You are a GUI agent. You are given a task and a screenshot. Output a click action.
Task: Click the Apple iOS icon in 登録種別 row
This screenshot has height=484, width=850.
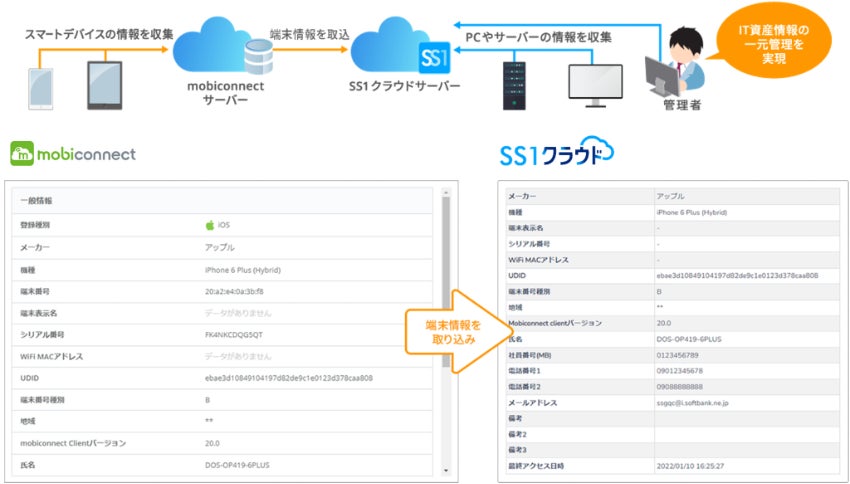click(210, 225)
